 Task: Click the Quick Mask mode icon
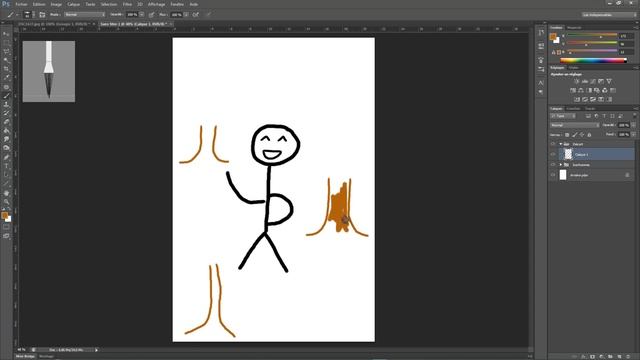[6, 227]
